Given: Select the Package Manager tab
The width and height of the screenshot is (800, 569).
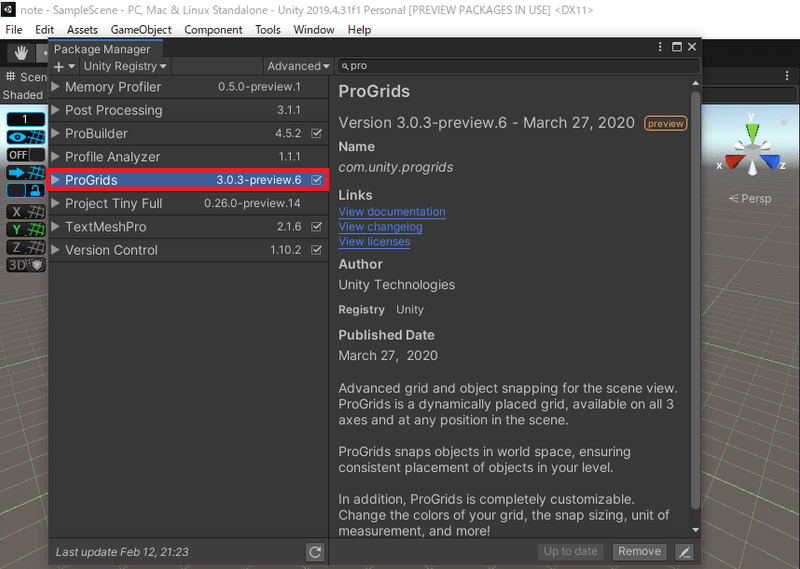Looking at the screenshot, I should (106, 49).
